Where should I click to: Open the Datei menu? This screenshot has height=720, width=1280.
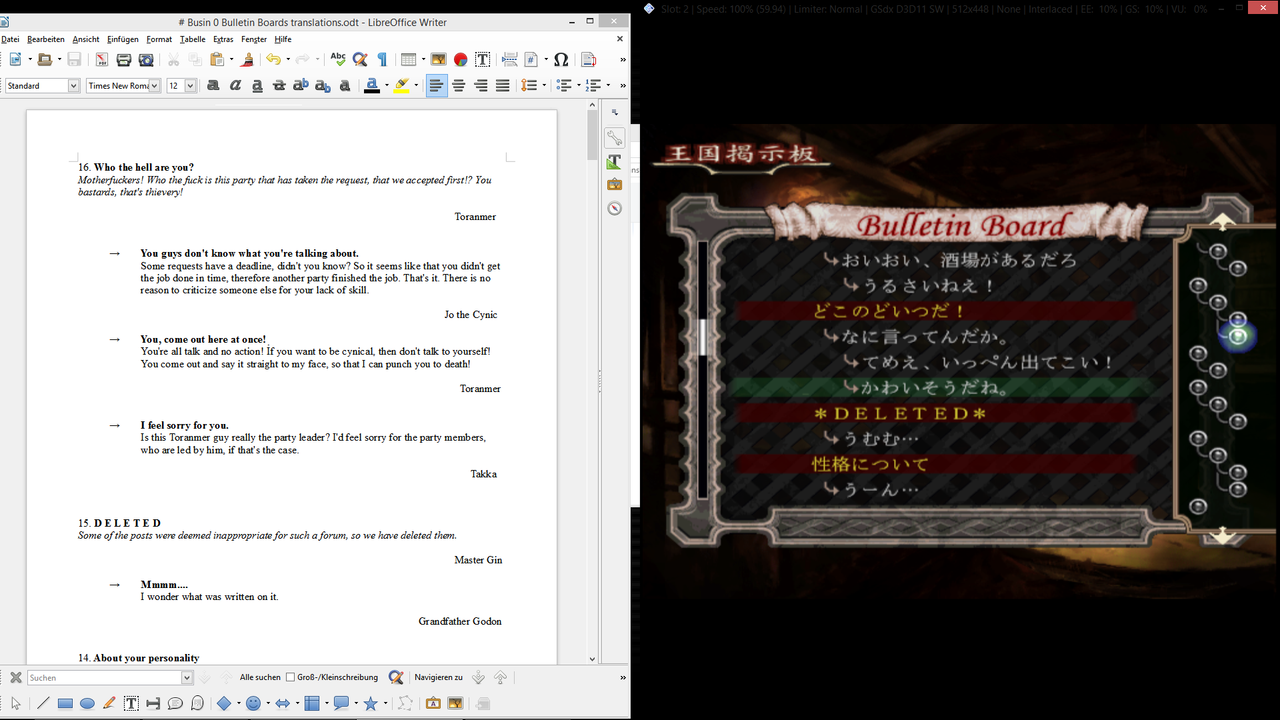click(10, 39)
